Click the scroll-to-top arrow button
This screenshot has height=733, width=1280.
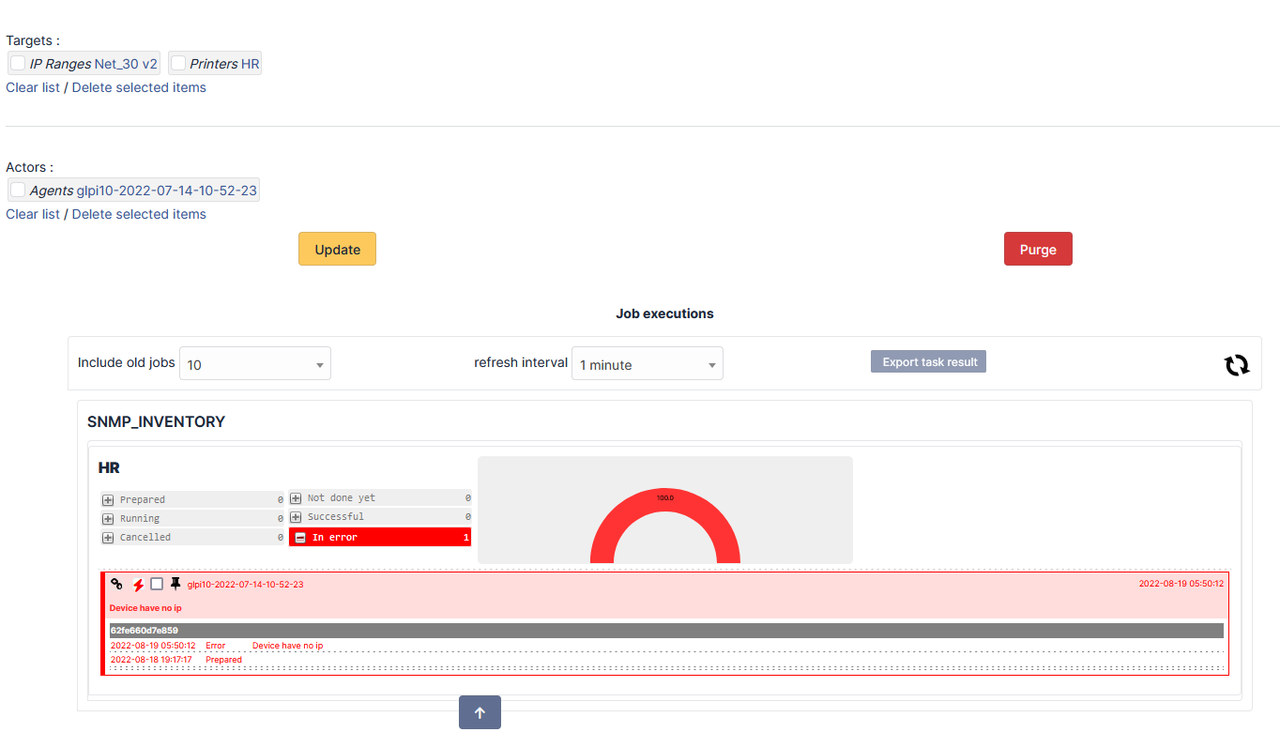point(479,712)
